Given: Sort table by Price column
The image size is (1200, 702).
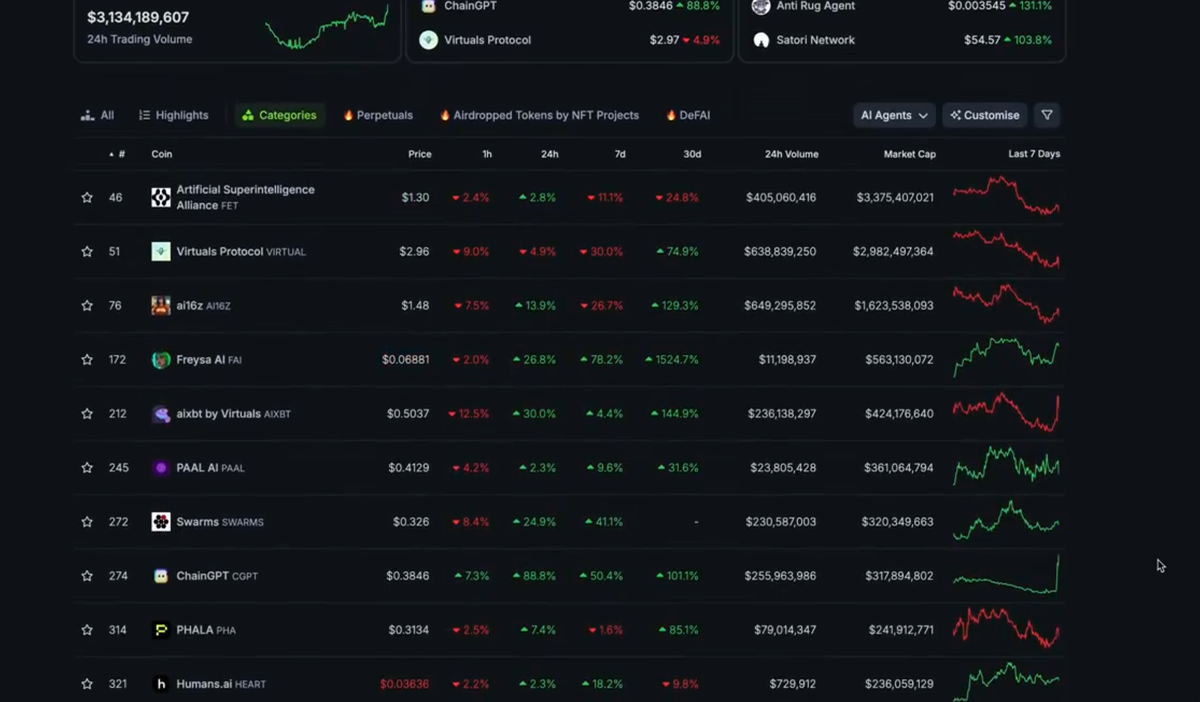Looking at the screenshot, I should point(420,154).
